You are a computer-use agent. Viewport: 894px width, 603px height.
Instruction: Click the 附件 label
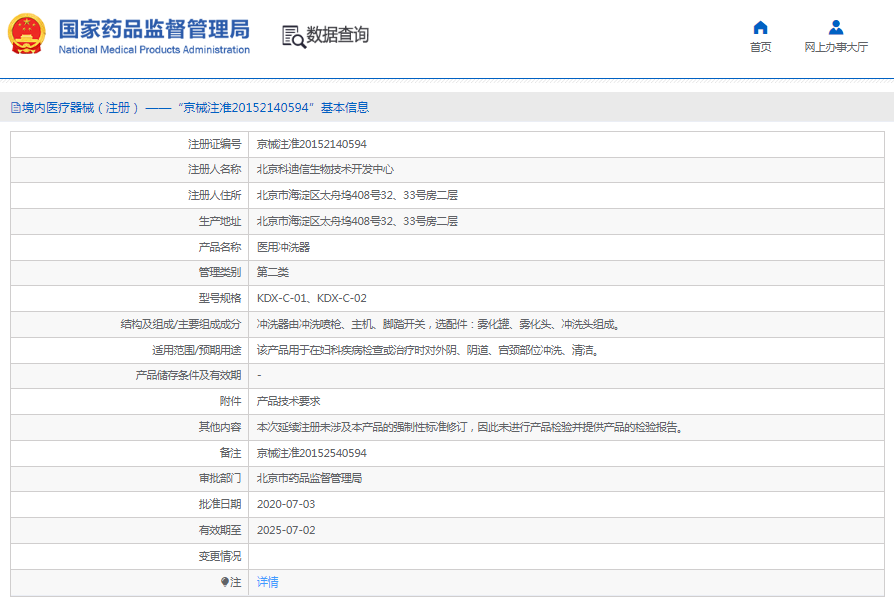230,401
